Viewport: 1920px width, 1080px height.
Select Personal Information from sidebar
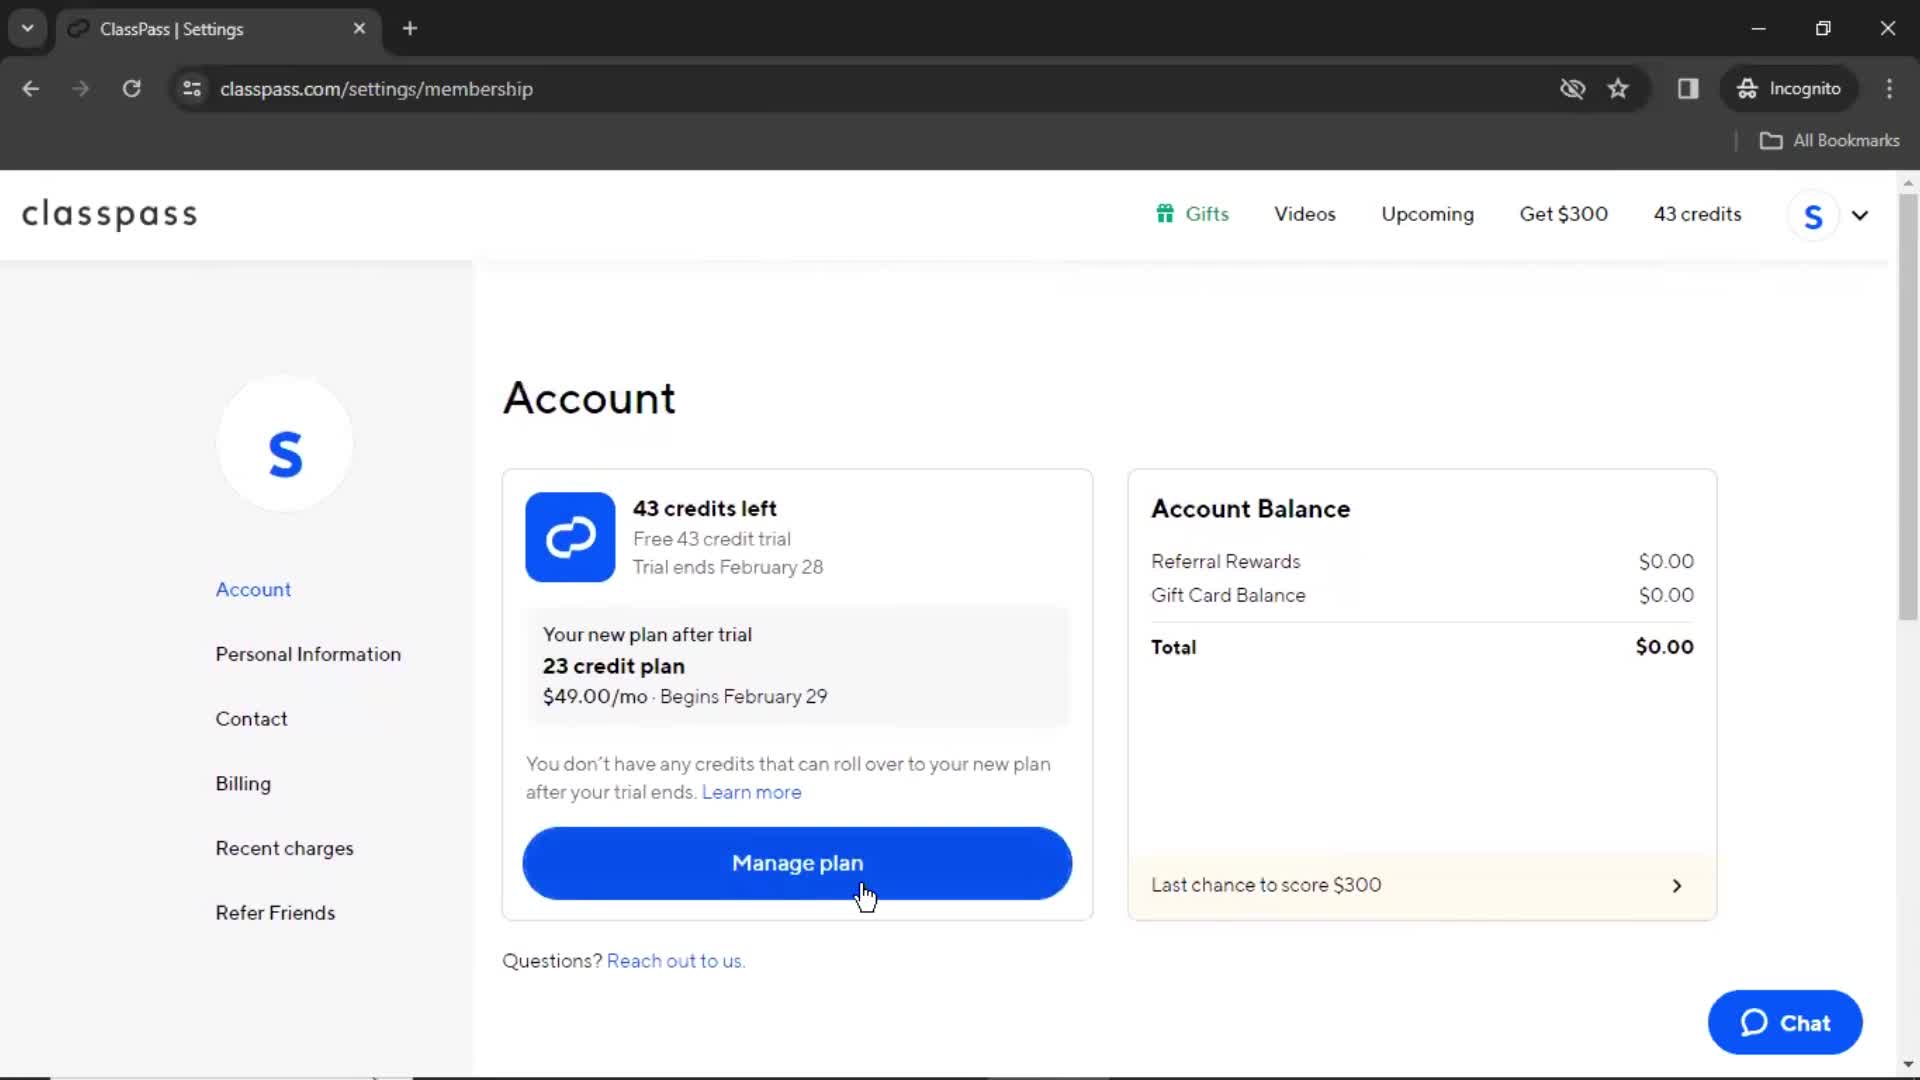(307, 654)
